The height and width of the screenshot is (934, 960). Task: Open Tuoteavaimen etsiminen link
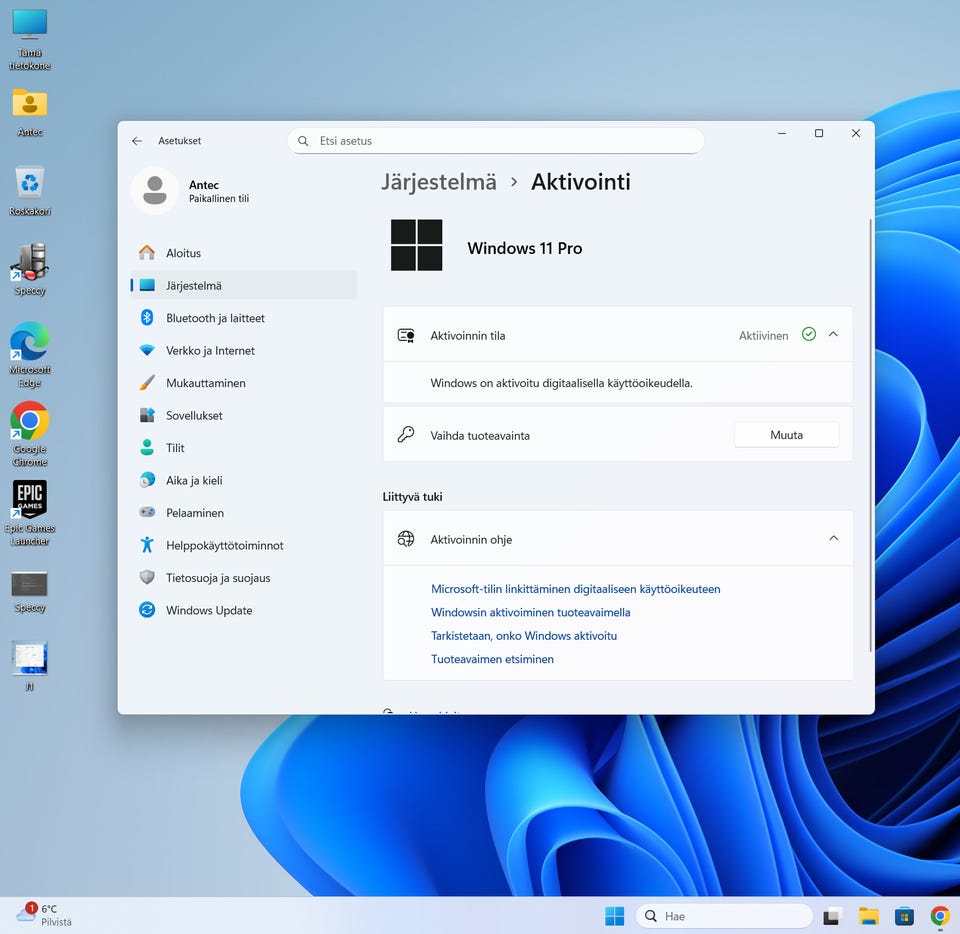pyautogui.click(x=492, y=659)
